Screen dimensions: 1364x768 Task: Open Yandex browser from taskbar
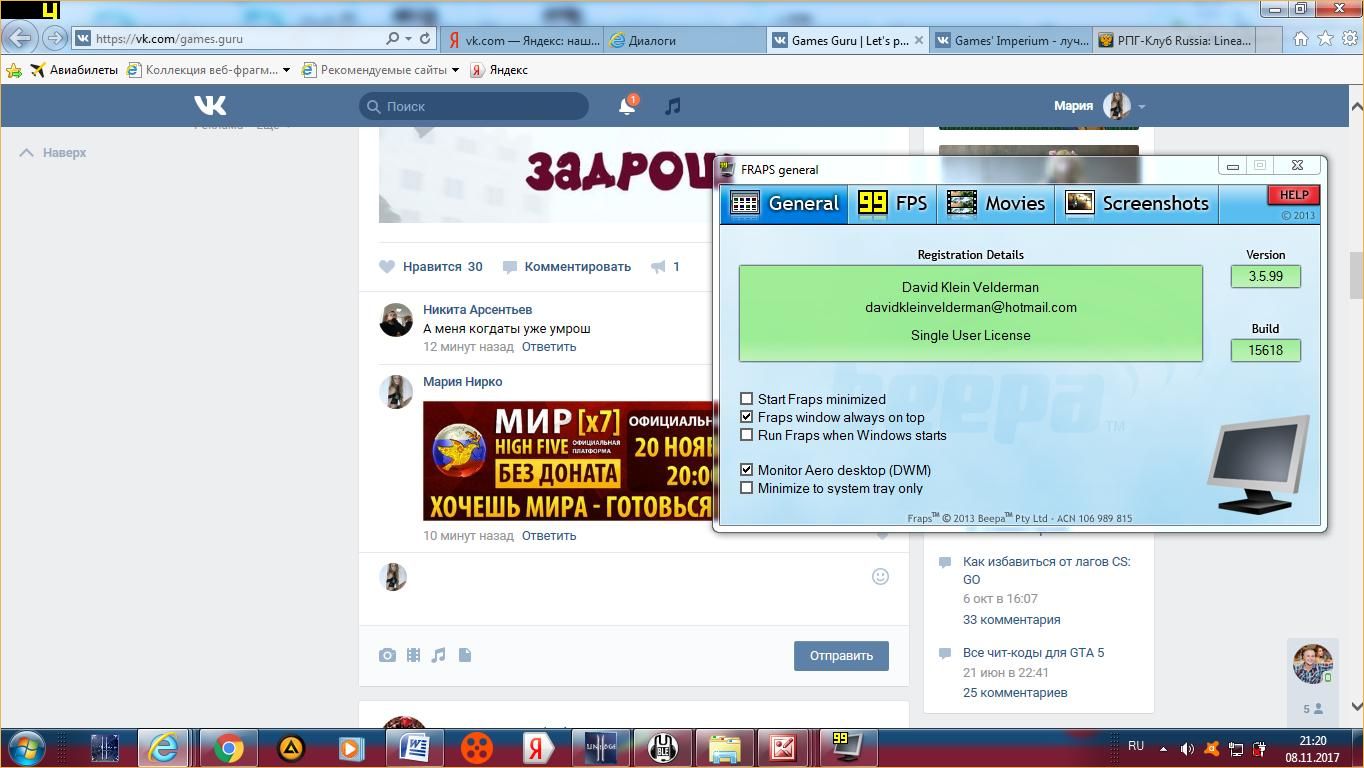538,748
